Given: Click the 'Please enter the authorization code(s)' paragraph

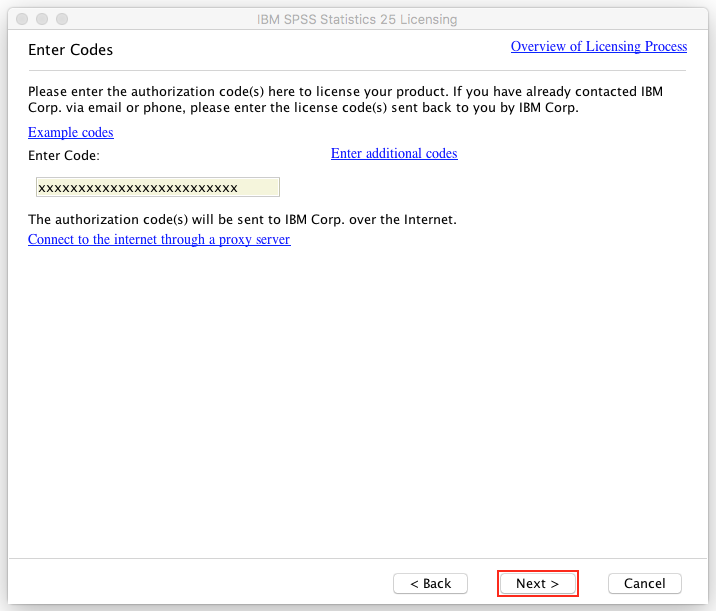Looking at the screenshot, I should 346,100.
